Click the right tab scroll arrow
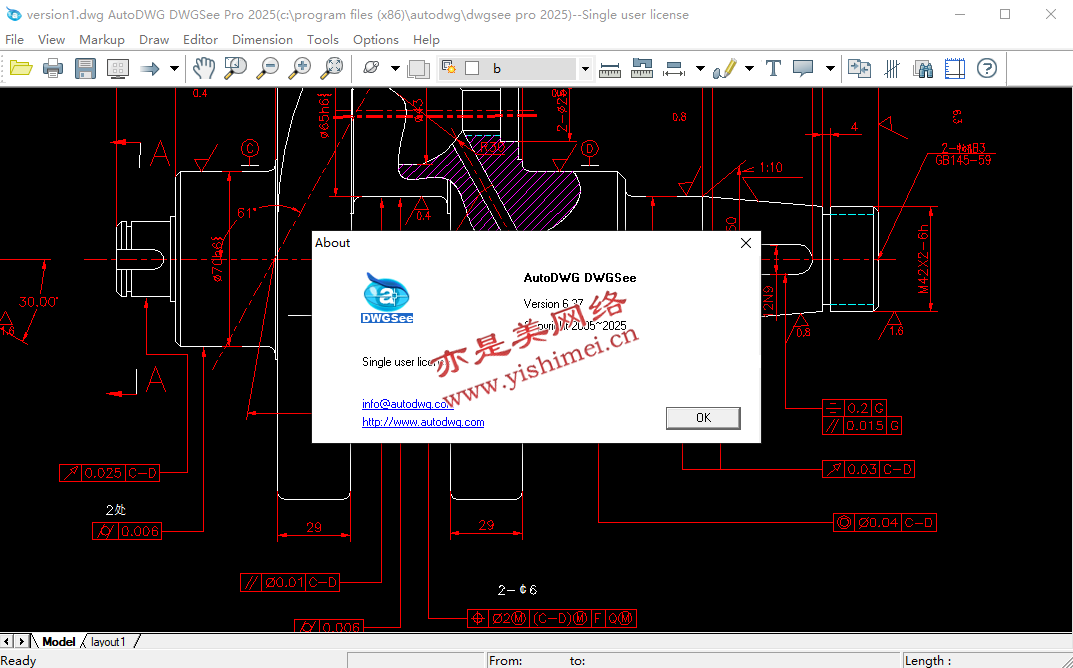Image resolution: width=1073 pixels, height=668 pixels. [x=21, y=641]
